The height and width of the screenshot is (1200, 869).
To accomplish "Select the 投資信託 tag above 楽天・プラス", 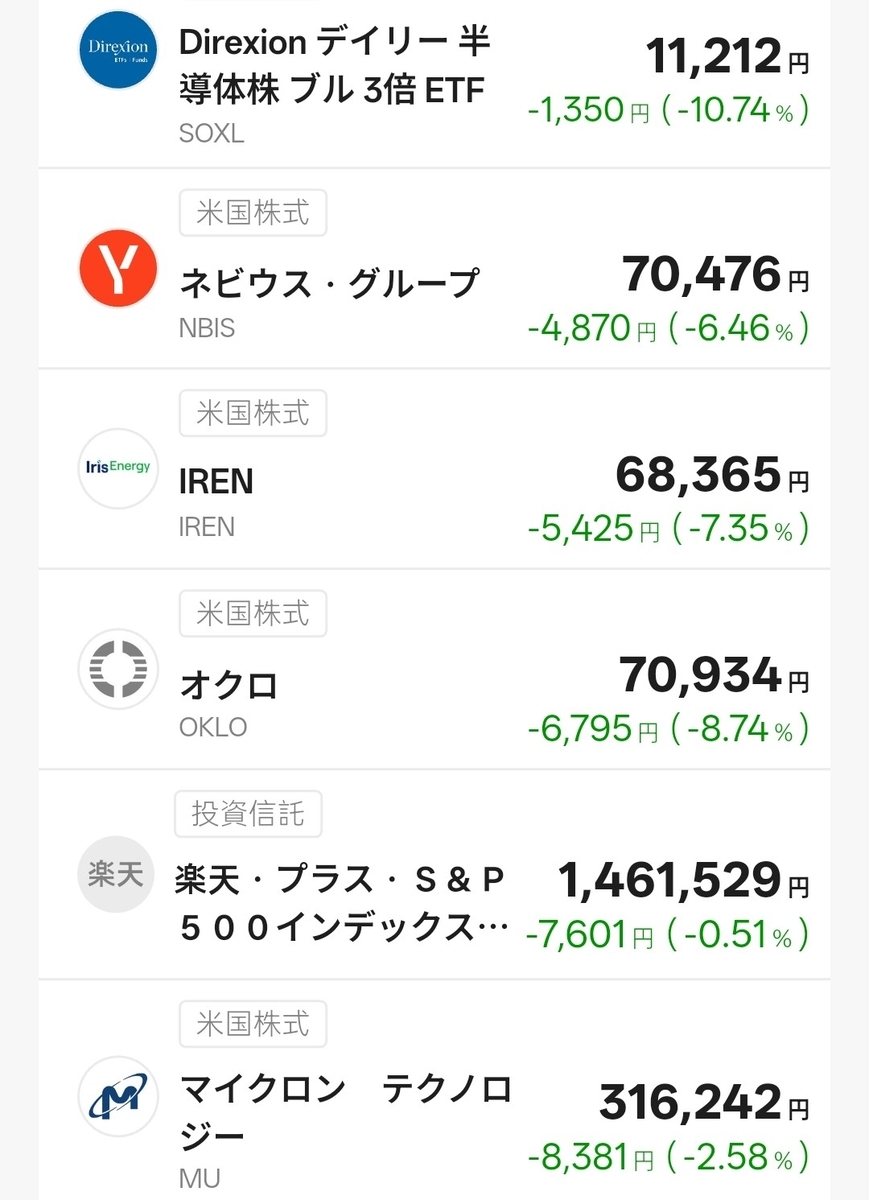I will [x=248, y=815].
